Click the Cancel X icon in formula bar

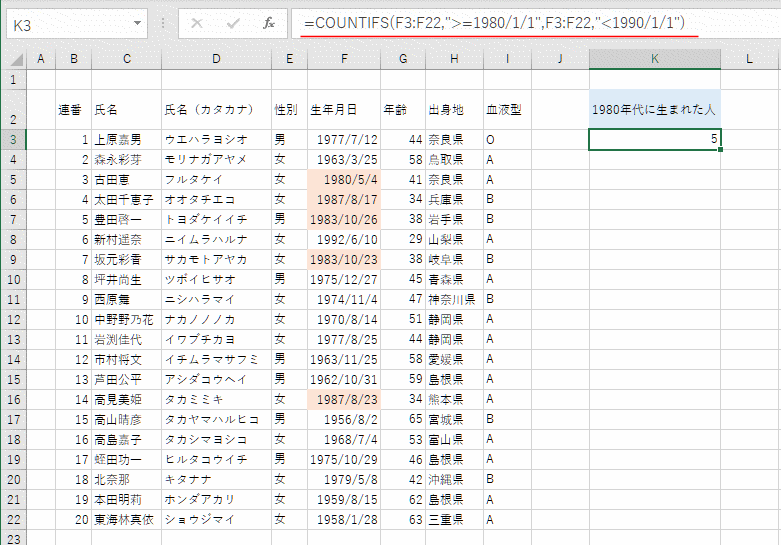197,23
